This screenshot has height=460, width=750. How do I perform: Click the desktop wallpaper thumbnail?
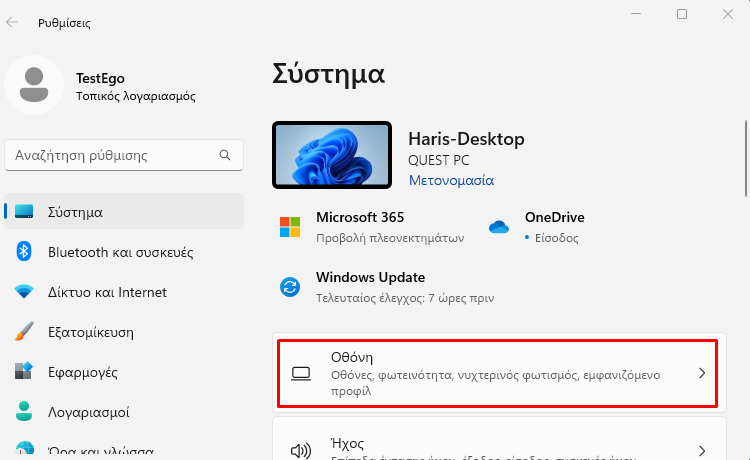[332, 155]
